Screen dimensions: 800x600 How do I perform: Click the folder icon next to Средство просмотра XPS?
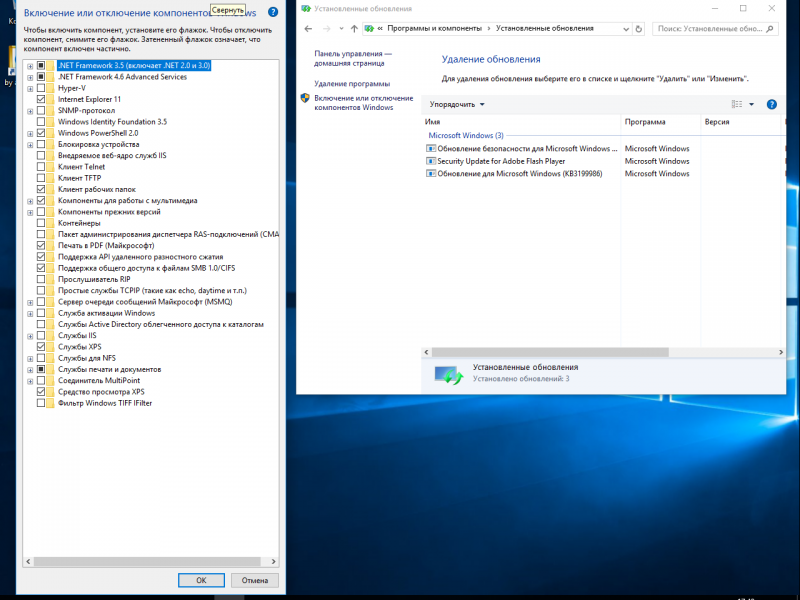(51, 391)
